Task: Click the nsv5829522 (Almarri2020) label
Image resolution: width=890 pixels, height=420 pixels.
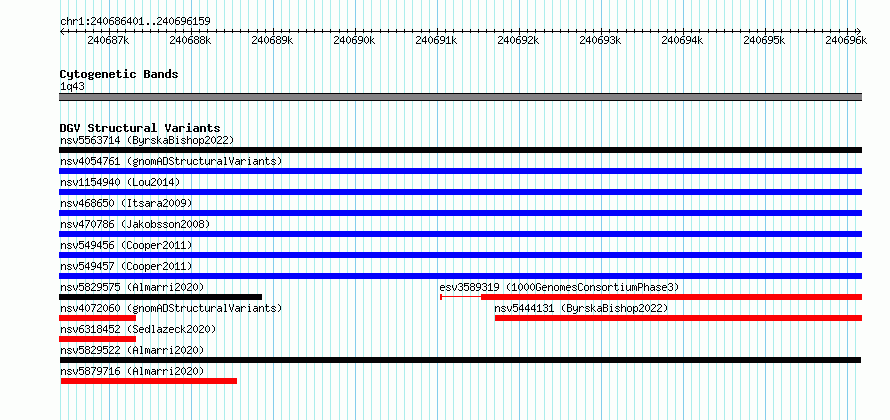Action: click(x=132, y=350)
